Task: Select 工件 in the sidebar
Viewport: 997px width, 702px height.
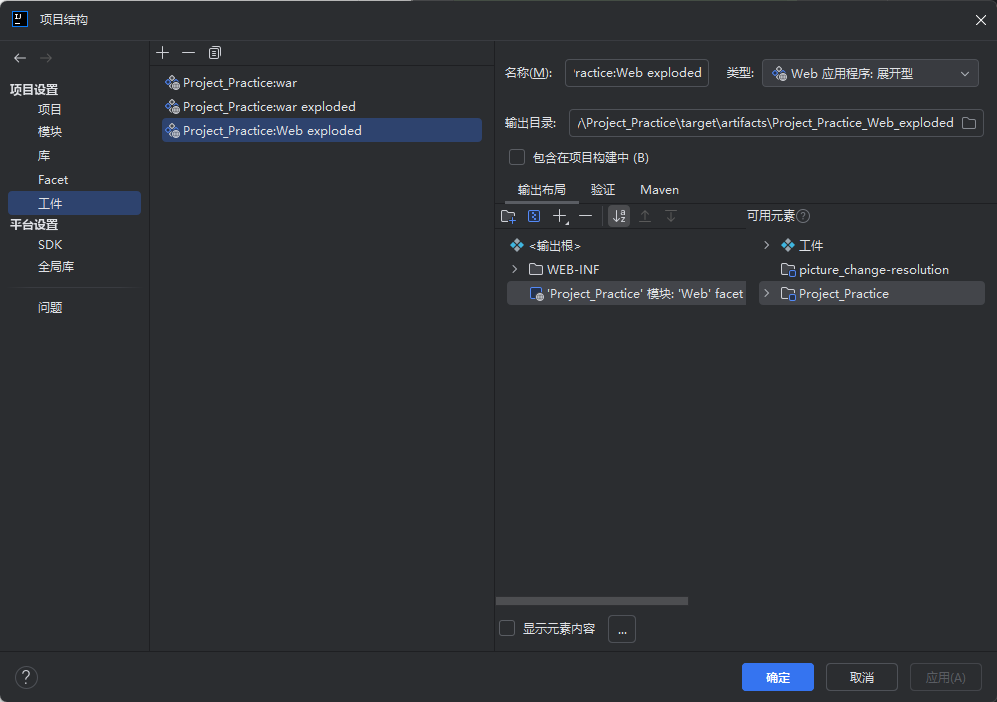Action: (74, 203)
